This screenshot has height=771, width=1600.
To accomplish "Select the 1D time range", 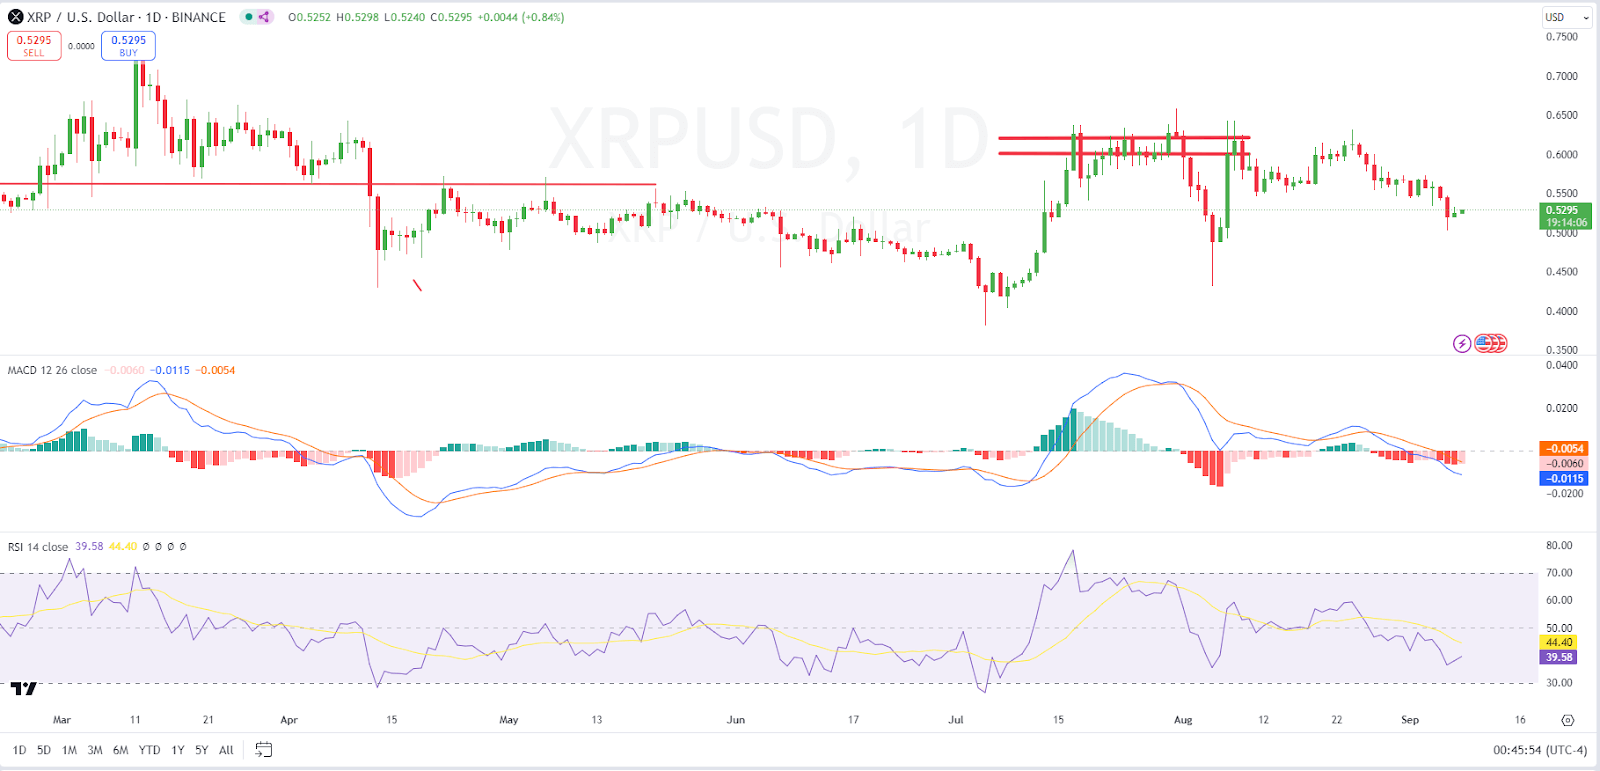I will tap(19, 750).
